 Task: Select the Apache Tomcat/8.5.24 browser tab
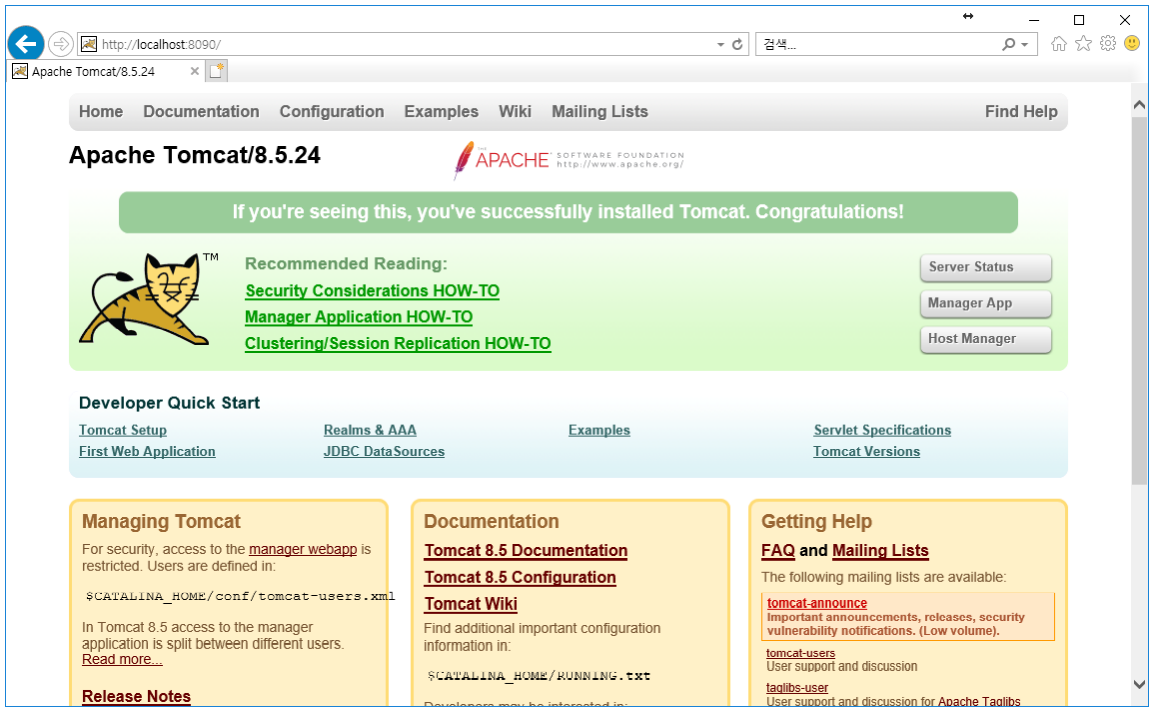tap(105, 71)
